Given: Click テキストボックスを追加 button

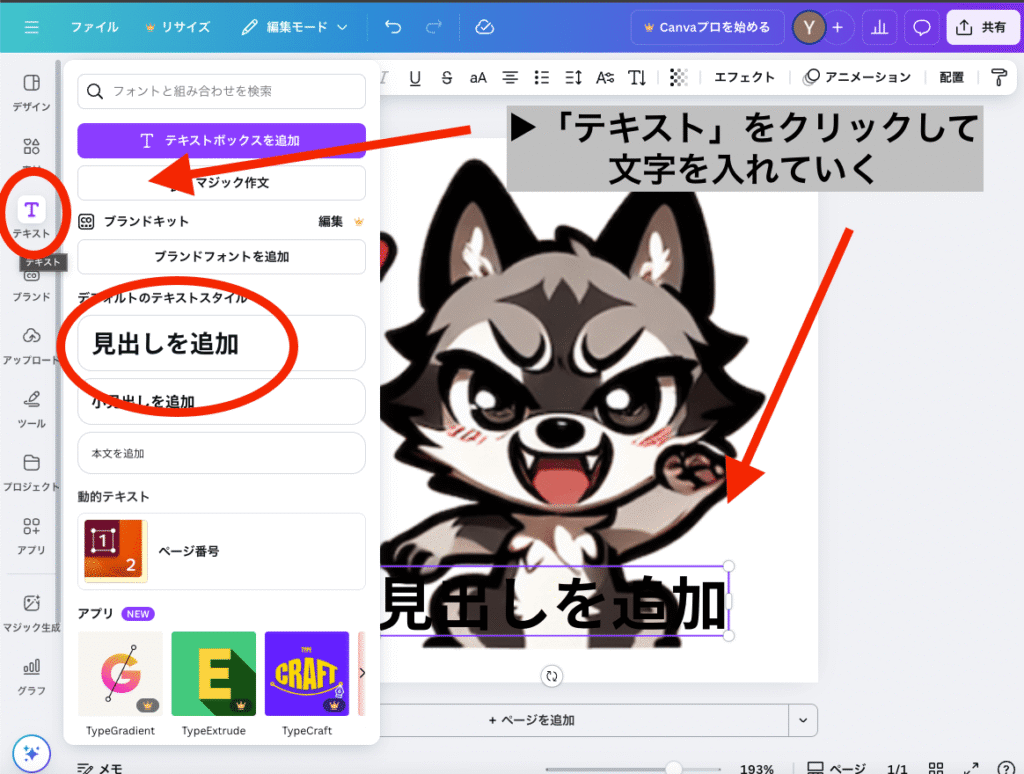Looking at the screenshot, I should (x=221, y=140).
